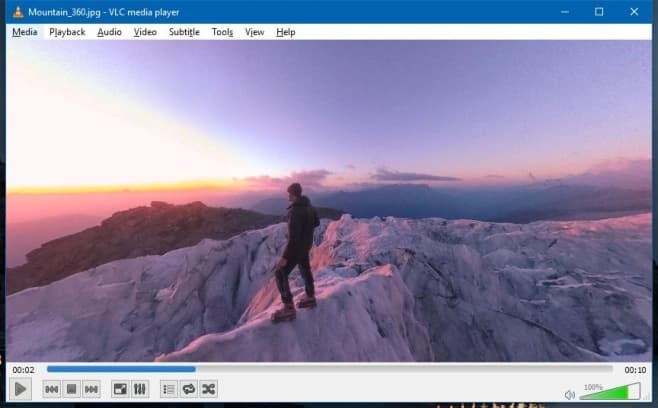Skip to the next media item
This screenshot has width=658, height=408.
coord(91,389)
